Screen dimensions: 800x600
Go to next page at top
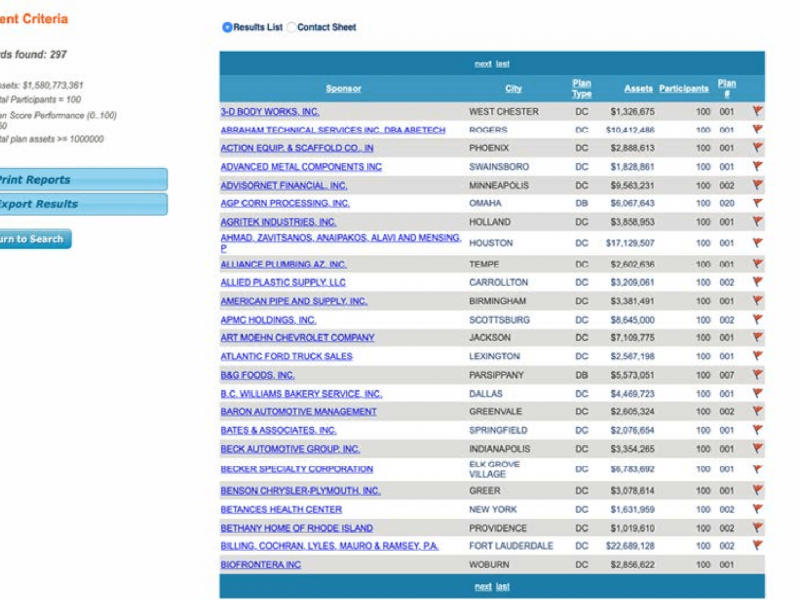(x=483, y=64)
